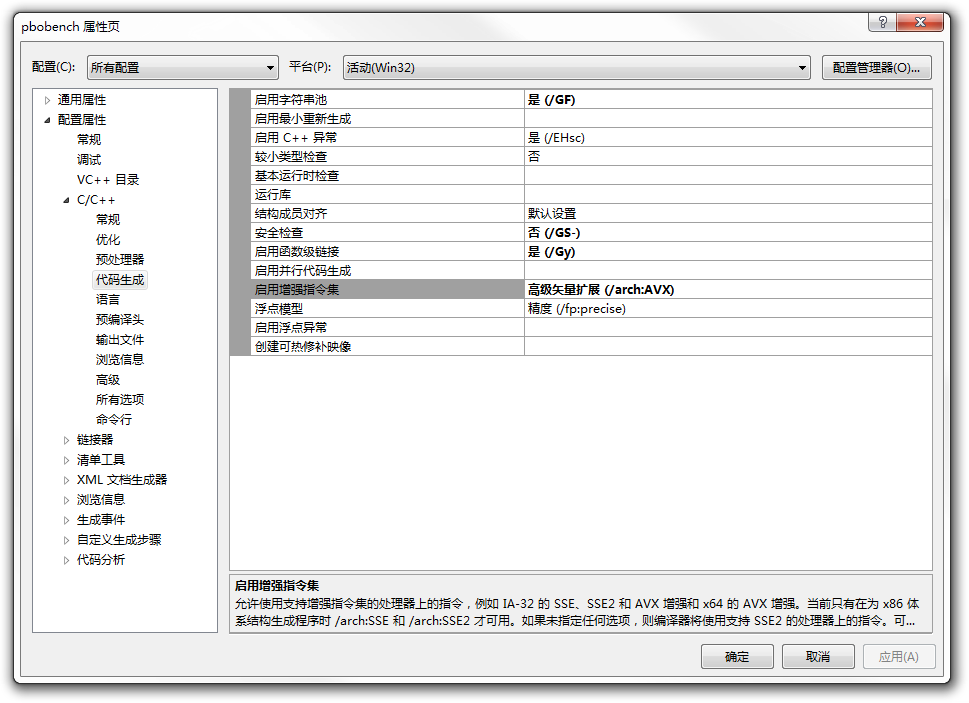The width and height of the screenshot is (969, 703).
Task: Select 优化 under C/C++
Action: click(108, 240)
